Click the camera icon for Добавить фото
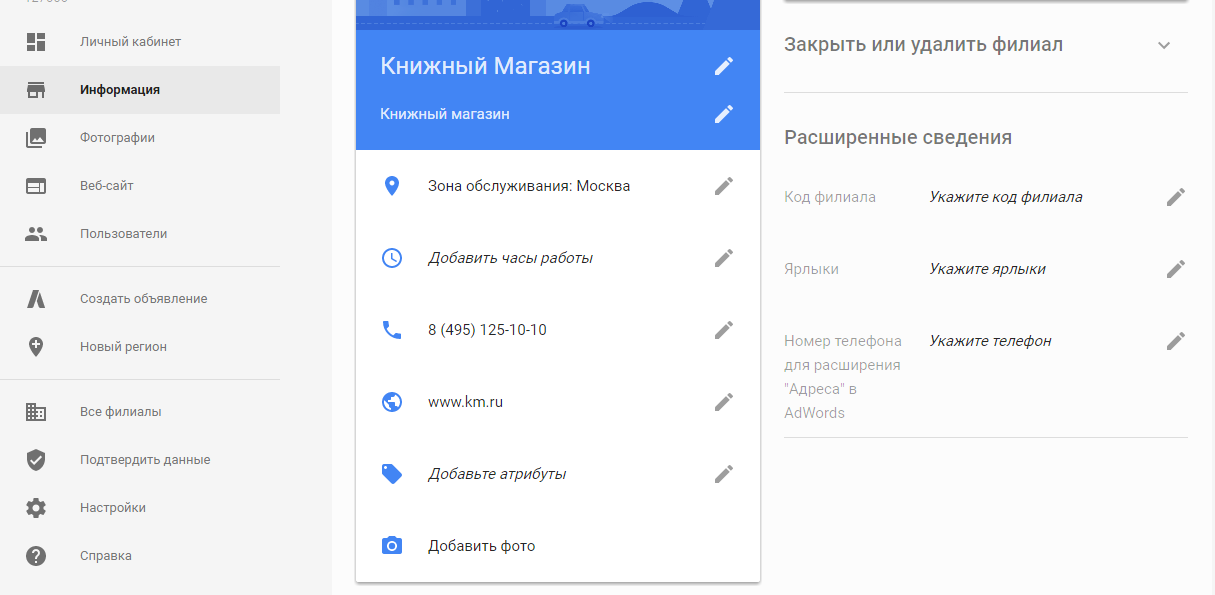Viewport: 1215px width, 595px height. click(x=392, y=546)
